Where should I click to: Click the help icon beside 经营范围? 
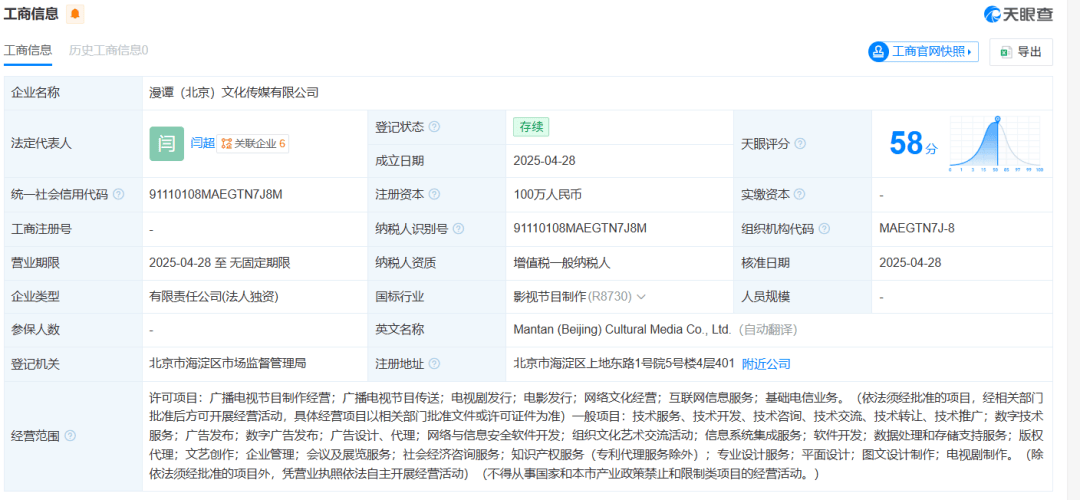pos(70,436)
